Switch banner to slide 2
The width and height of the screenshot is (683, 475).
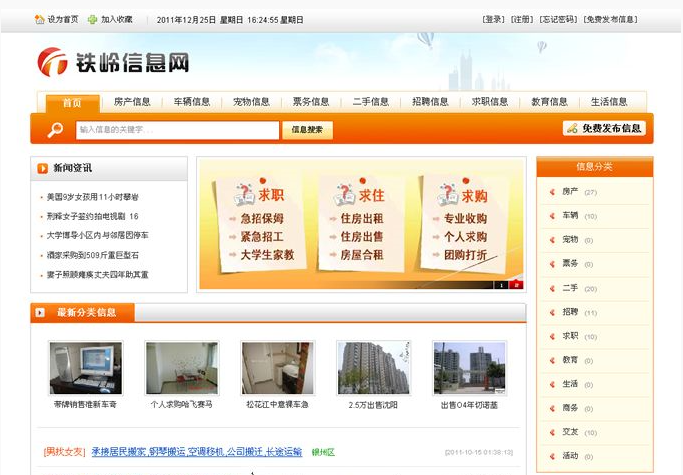click(x=516, y=285)
